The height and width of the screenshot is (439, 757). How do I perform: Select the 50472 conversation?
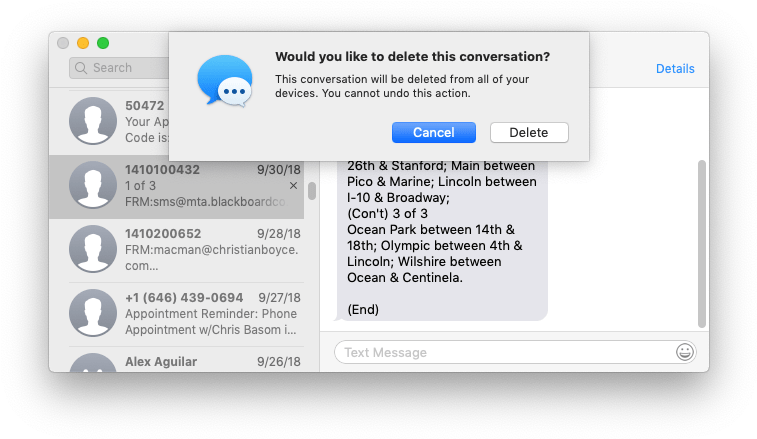pyautogui.click(x=109, y=122)
